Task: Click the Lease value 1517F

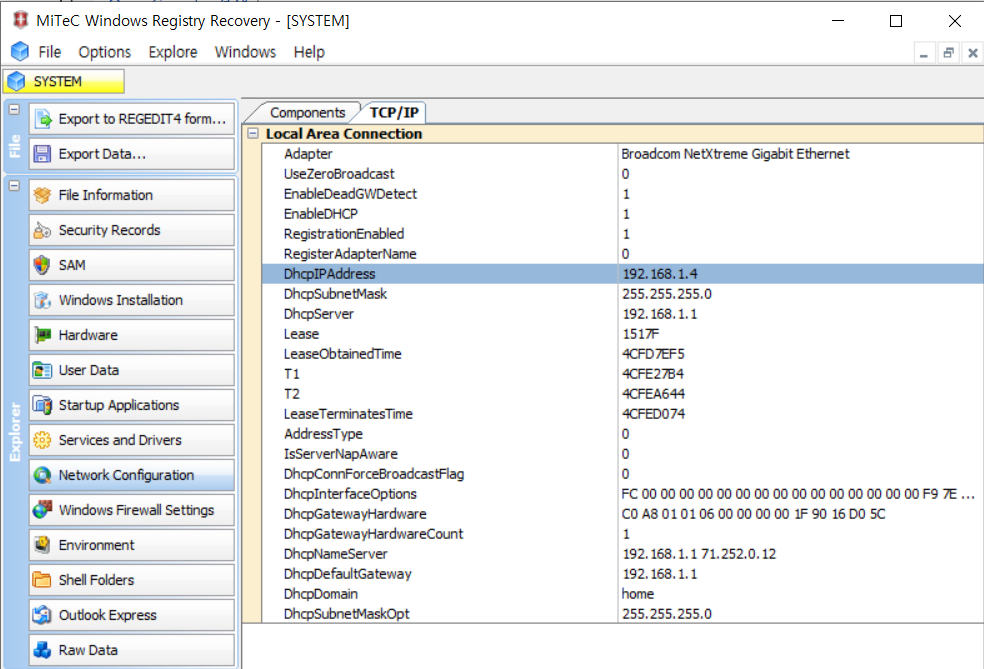Action: [640, 334]
